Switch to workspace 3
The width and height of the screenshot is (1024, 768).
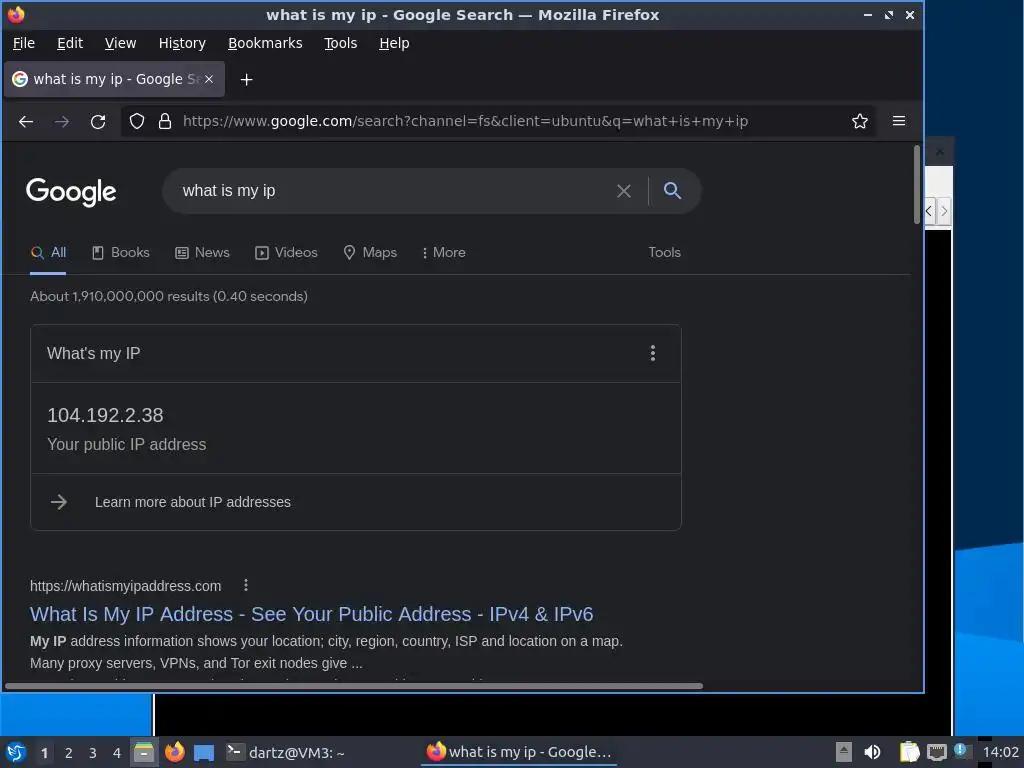[x=93, y=753]
